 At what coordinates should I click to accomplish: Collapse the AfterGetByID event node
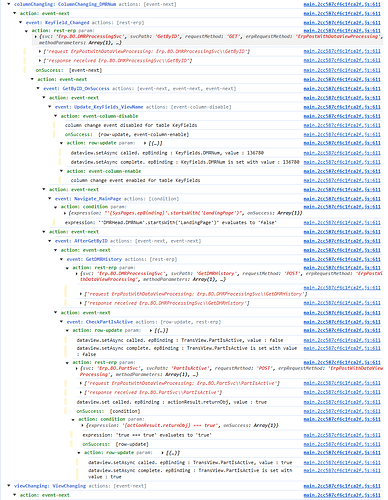pos(50,241)
